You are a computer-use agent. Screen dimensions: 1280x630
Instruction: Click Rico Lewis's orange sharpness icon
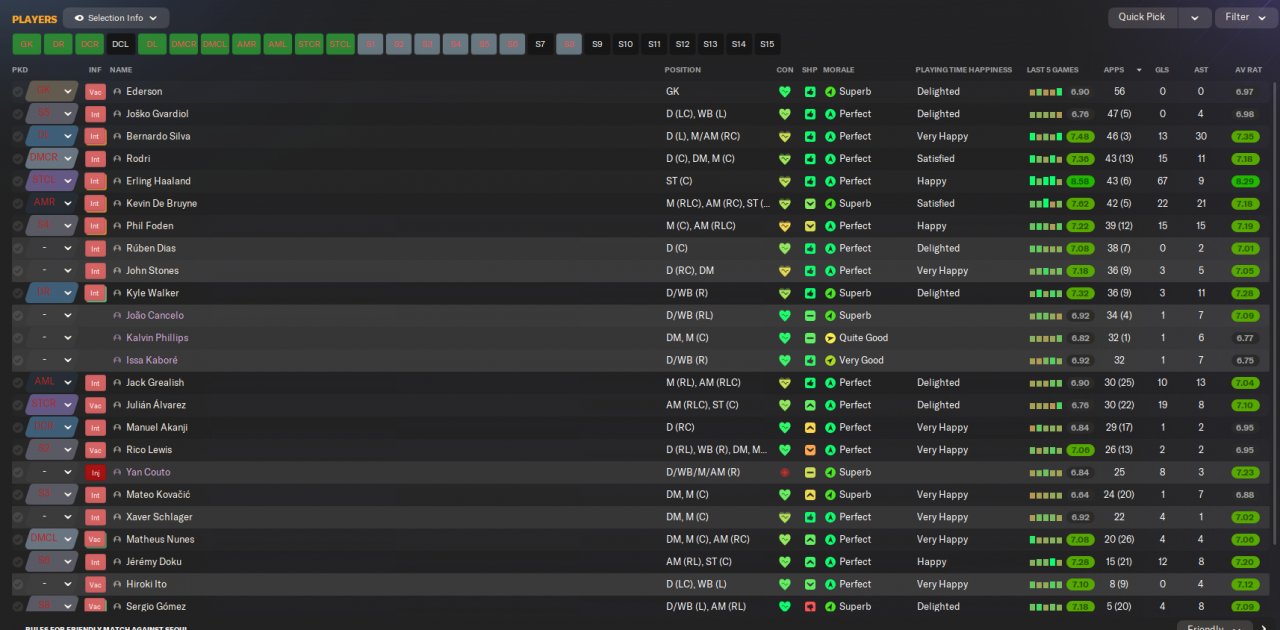pos(810,450)
